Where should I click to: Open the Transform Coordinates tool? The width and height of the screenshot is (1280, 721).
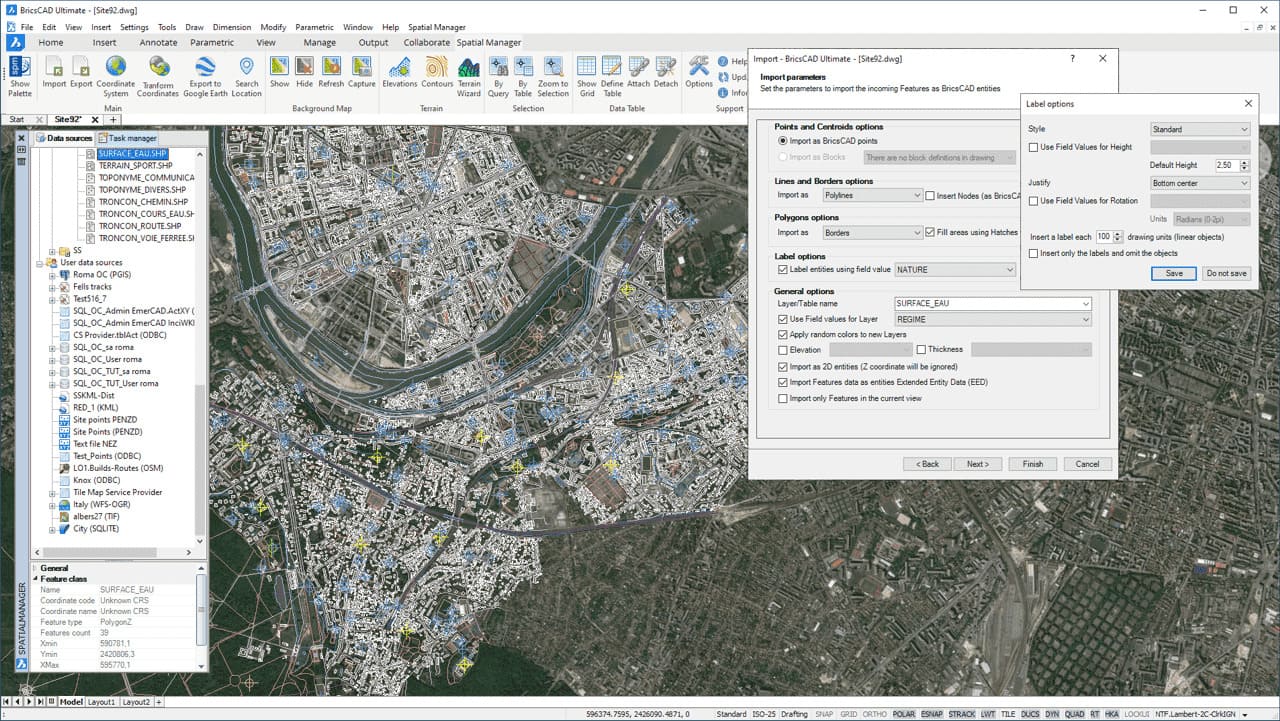tap(158, 76)
